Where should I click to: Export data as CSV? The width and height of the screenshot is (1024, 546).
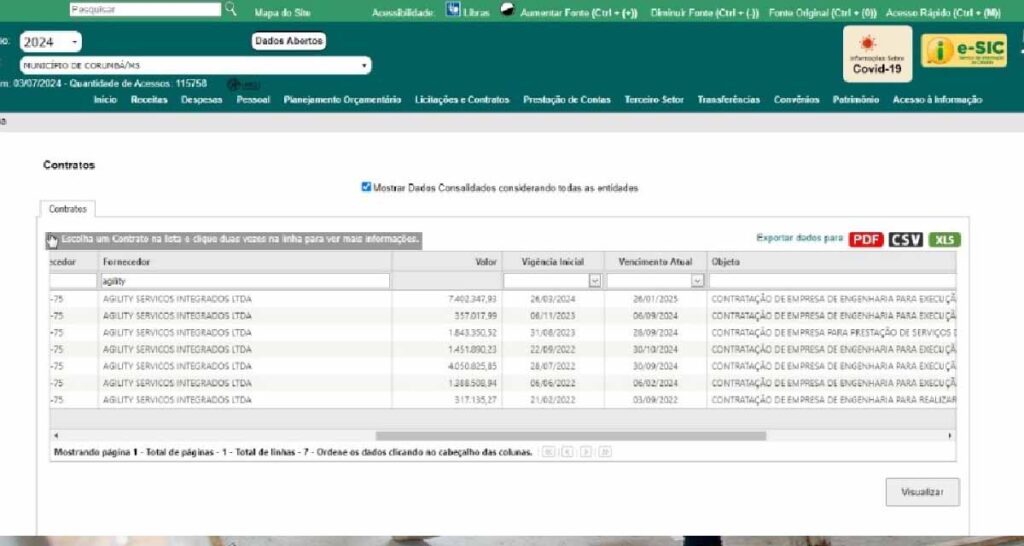905,240
